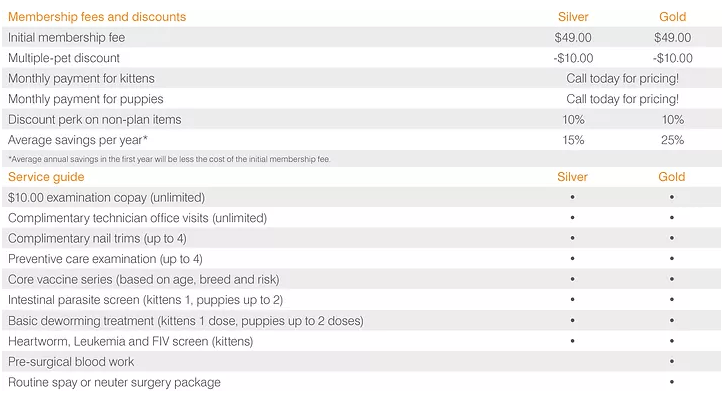Click the Service guide heading
The image size is (725, 399).
[x=46, y=177]
